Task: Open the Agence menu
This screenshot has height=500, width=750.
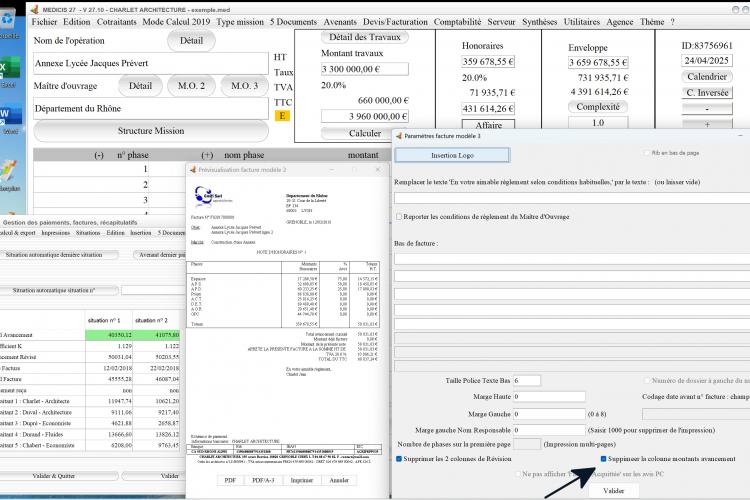Action: [619, 22]
